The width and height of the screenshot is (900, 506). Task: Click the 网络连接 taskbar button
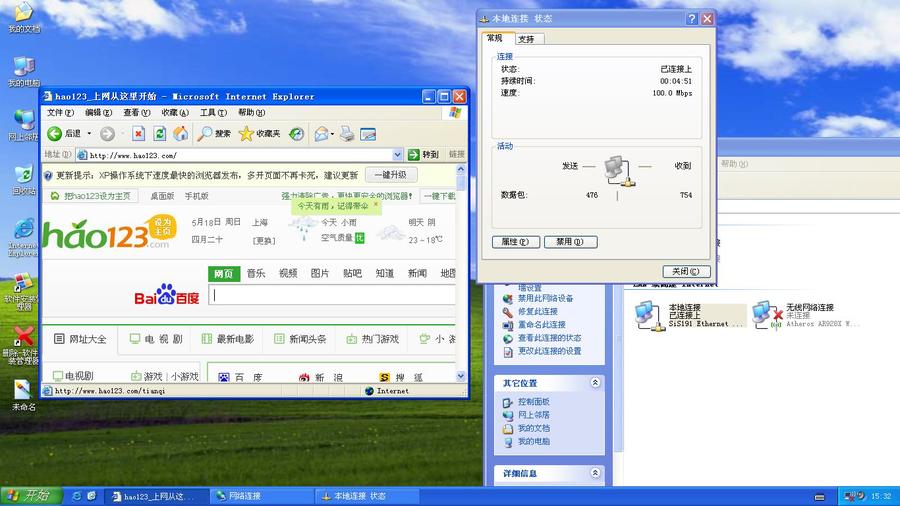point(261,496)
